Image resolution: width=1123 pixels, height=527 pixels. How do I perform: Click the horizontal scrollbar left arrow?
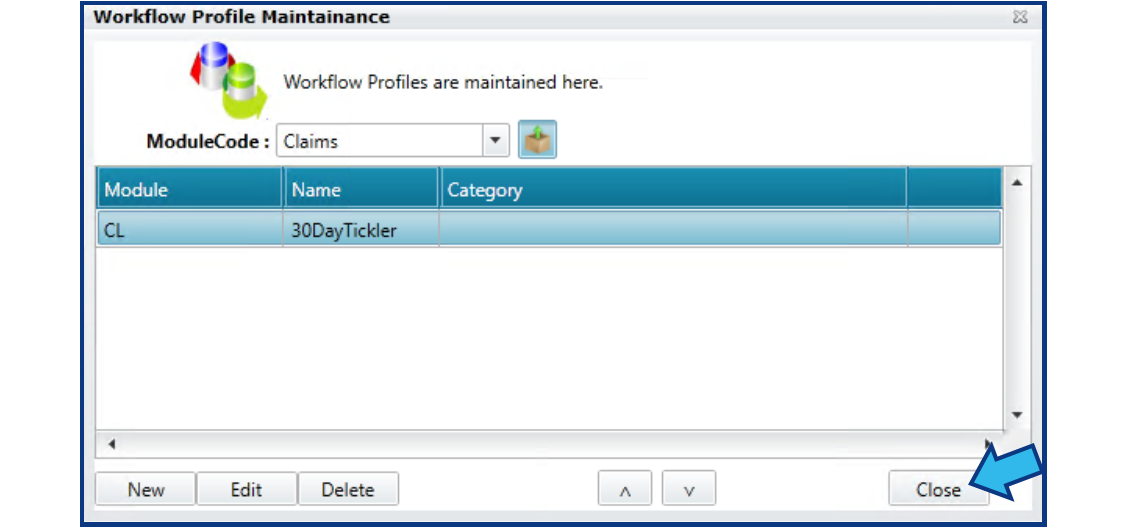(x=111, y=444)
